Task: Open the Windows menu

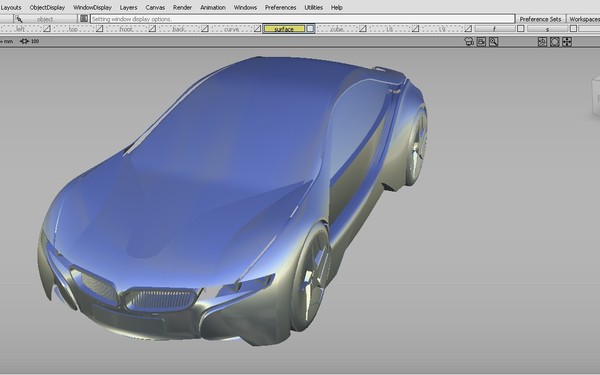Action: coord(245,7)
